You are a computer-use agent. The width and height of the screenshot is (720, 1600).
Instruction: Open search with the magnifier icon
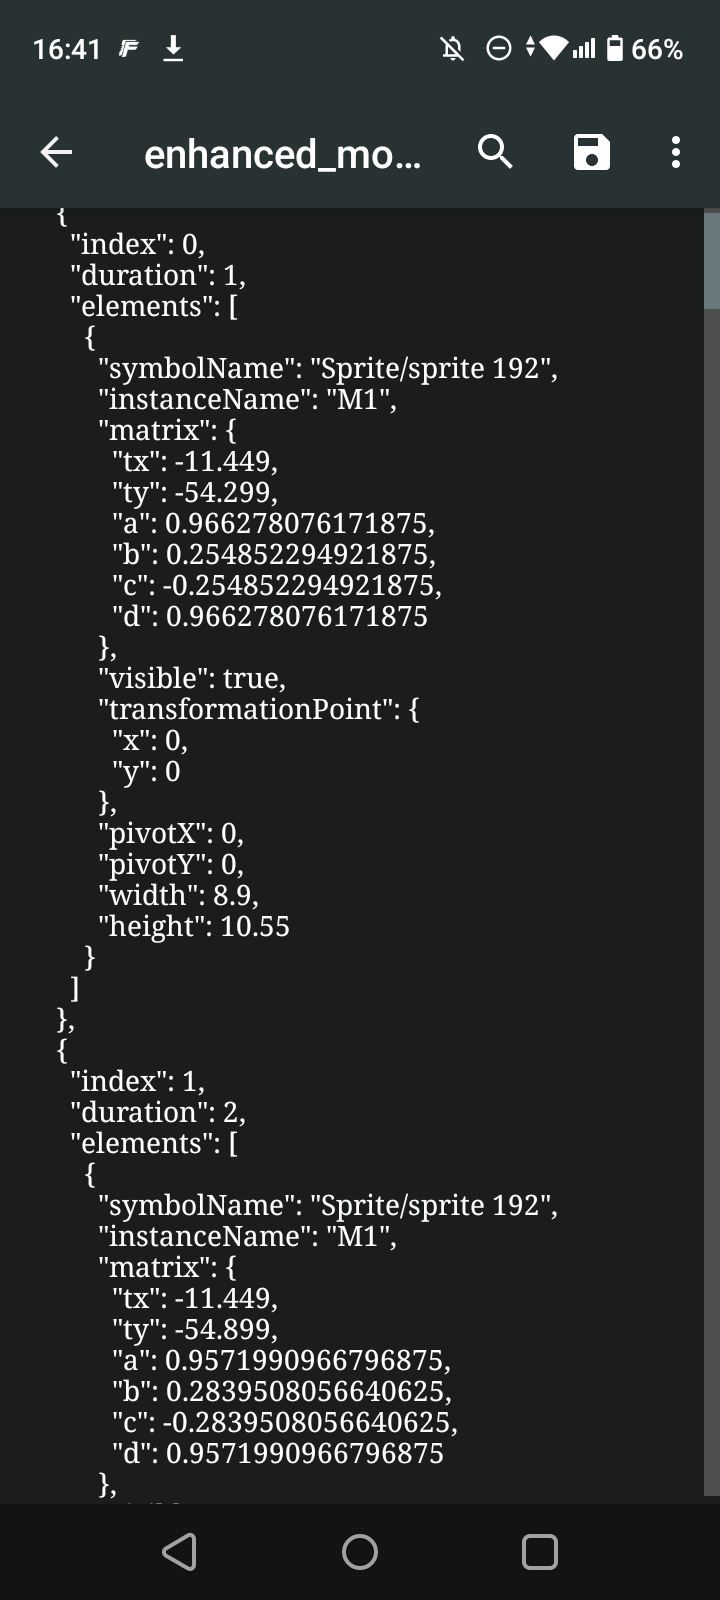495,152
